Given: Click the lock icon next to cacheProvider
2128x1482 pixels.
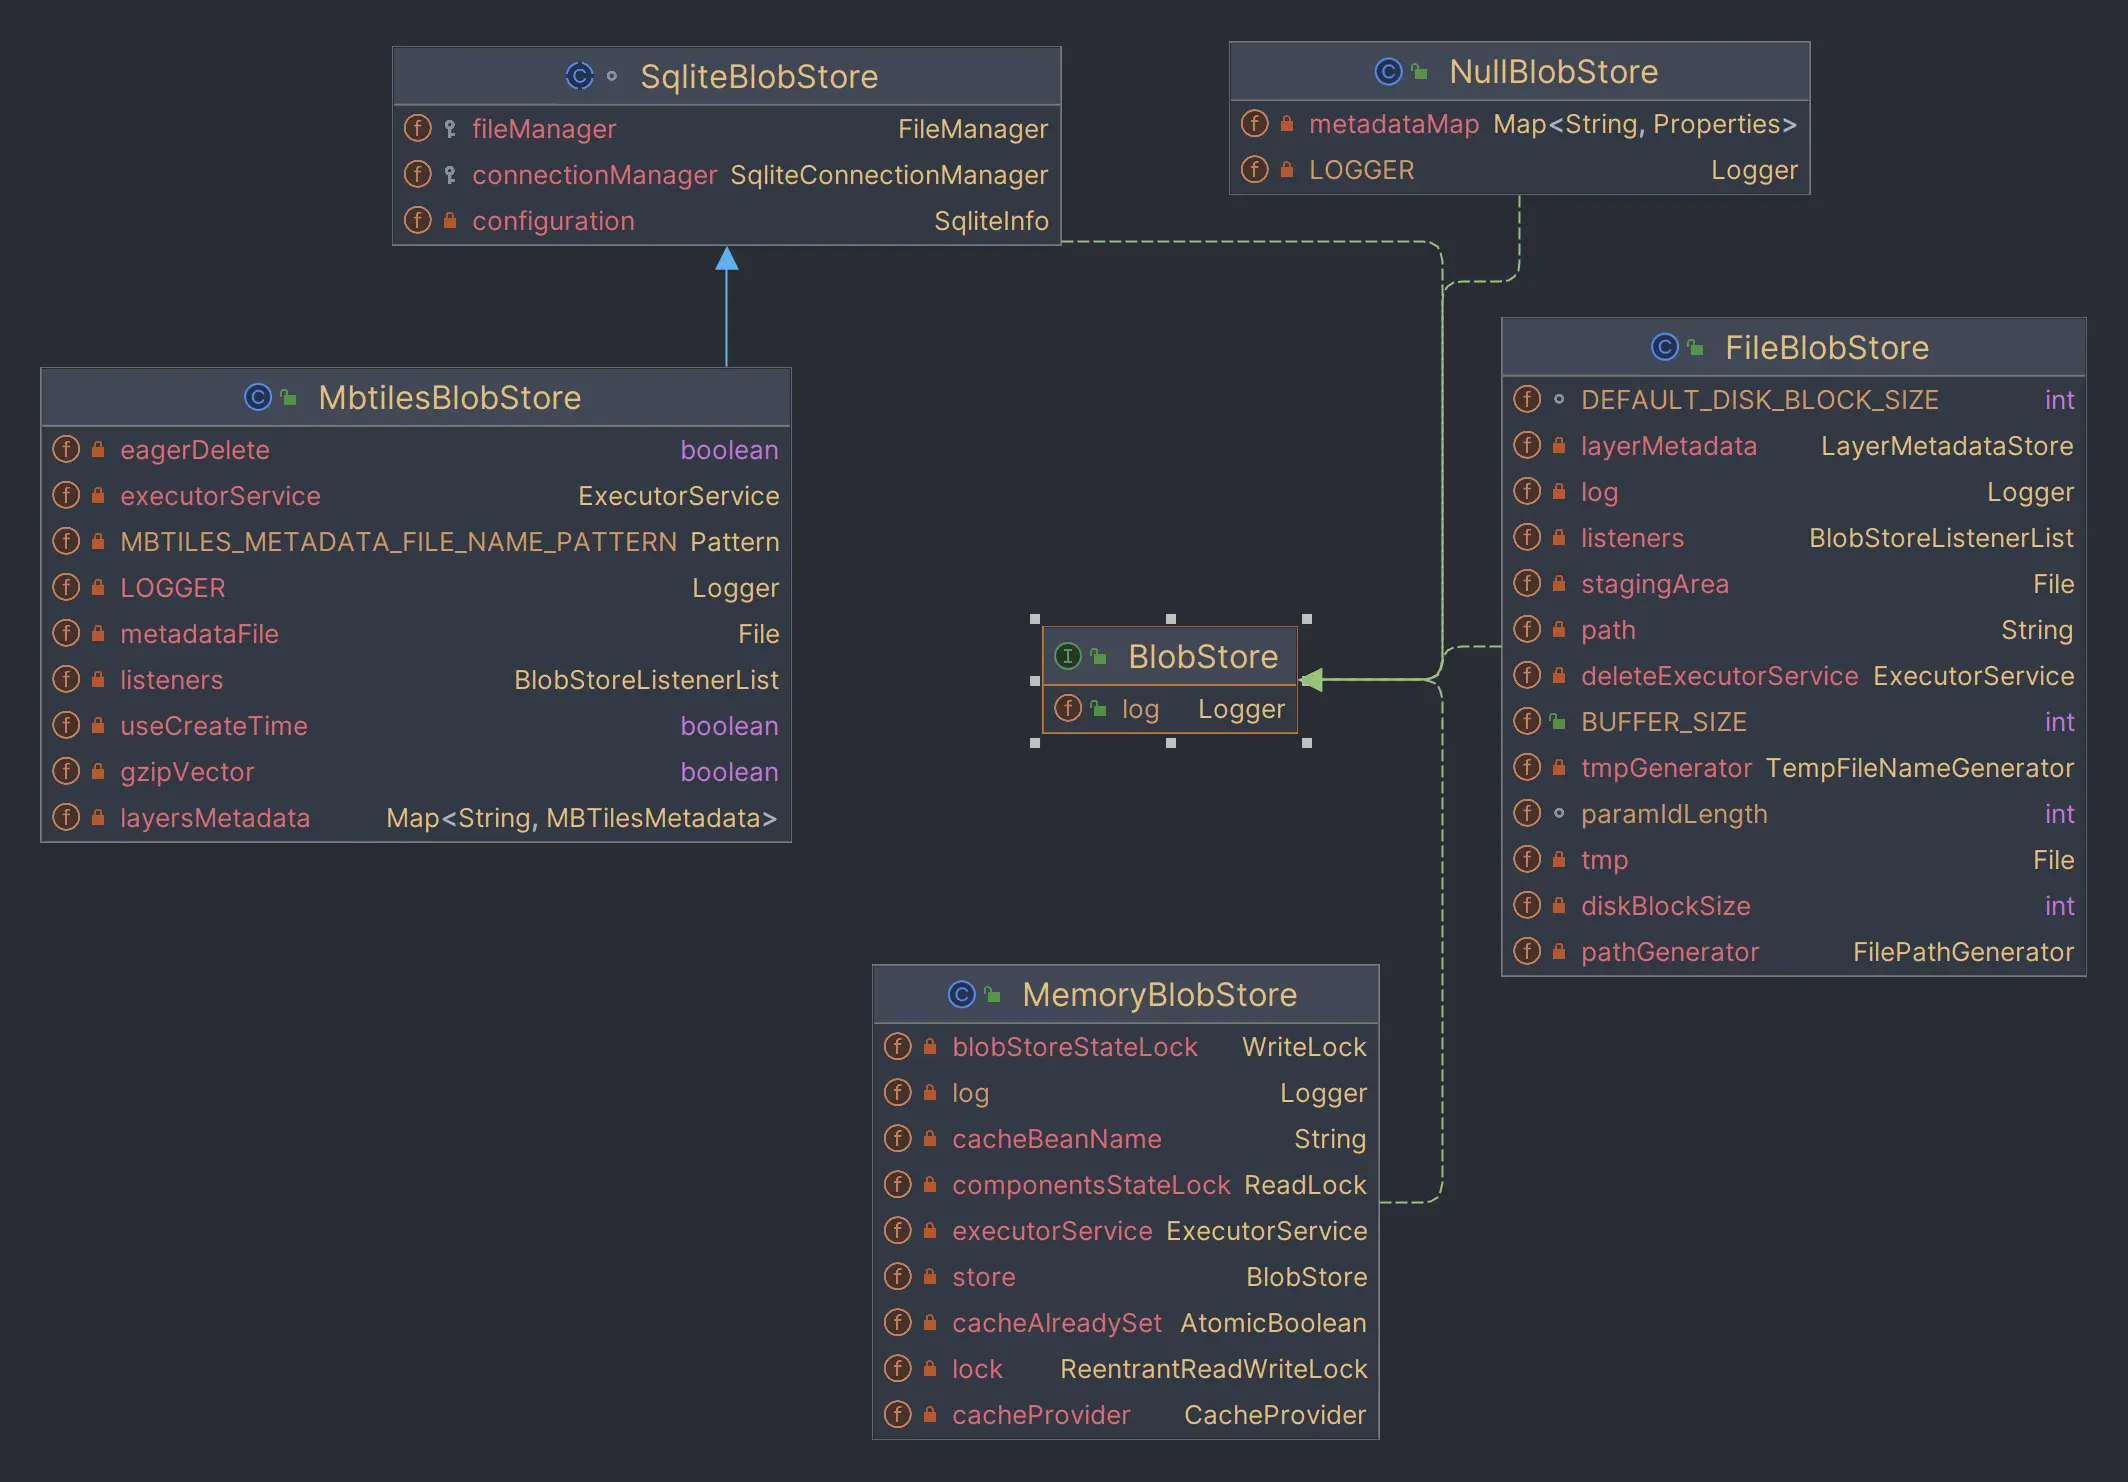Looking at the screenshot, I should click(930, 1414).
